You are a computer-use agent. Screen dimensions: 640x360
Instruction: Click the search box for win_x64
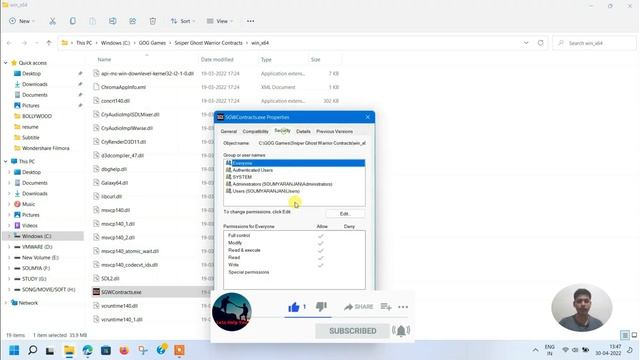[x=594, y=43]
